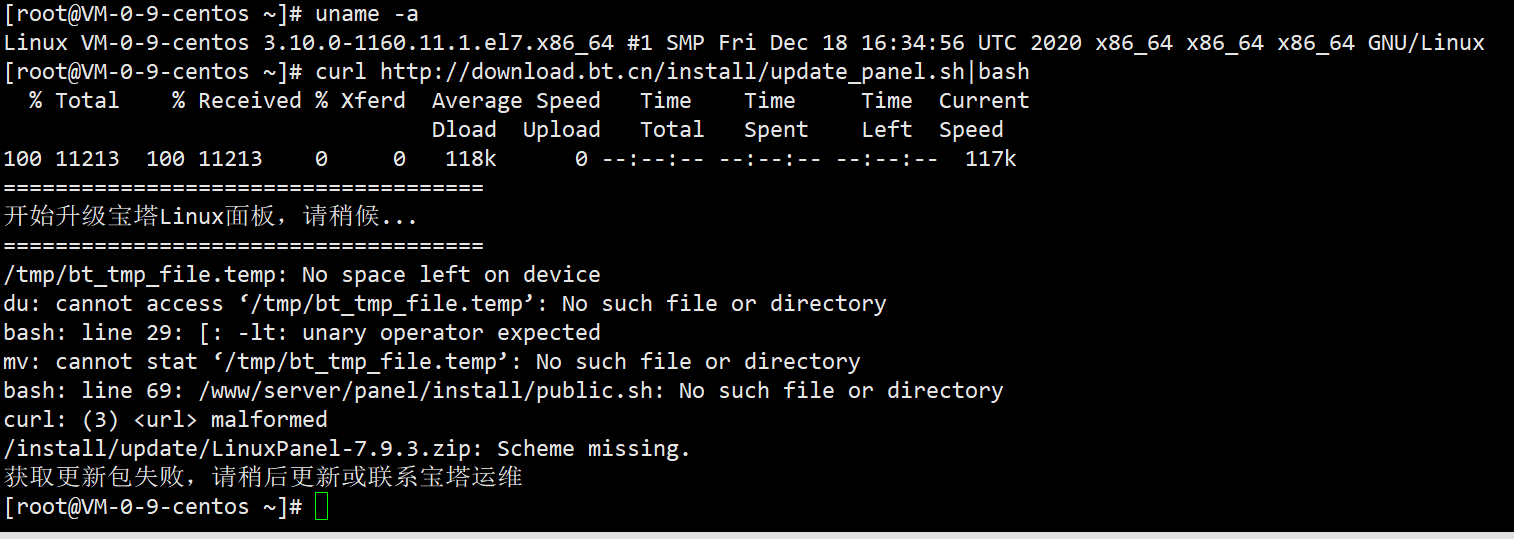Viewport: 1514px width, 539px height.
Task: Click the "118k" Dload speed value
Action: click(x=470, y=159)
